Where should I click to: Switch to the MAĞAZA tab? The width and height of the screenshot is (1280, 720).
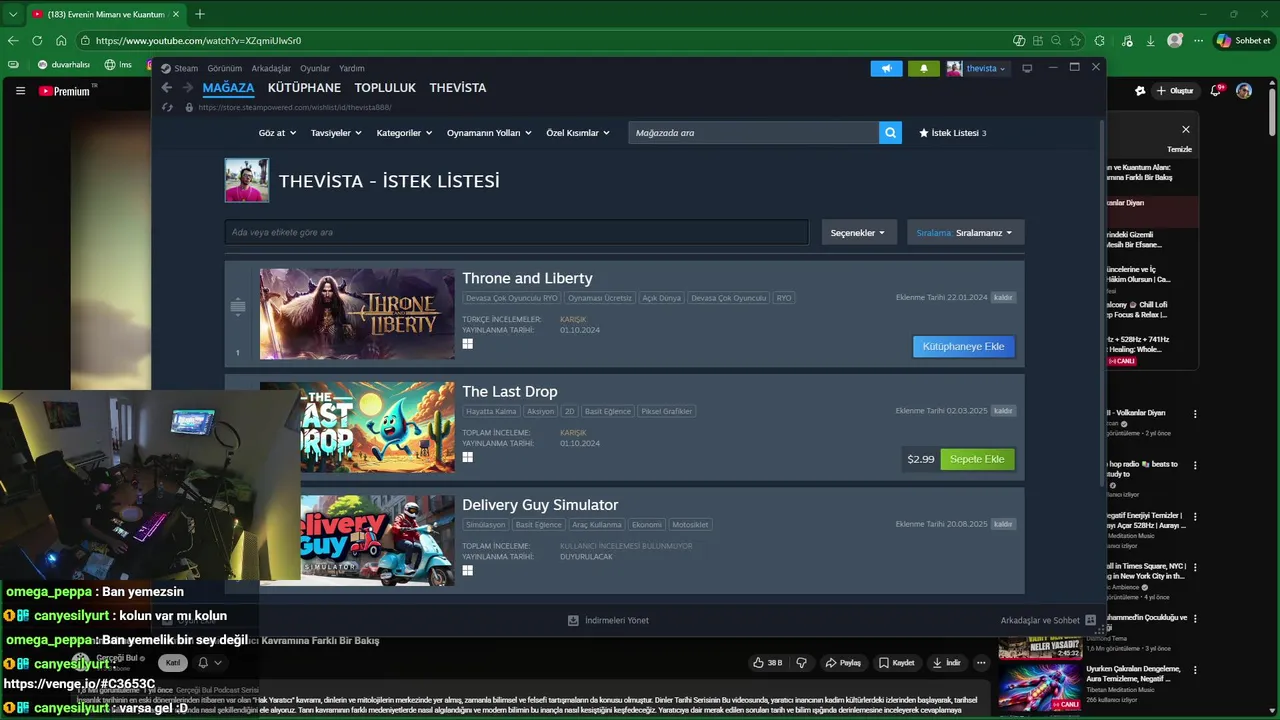pos(228,88)
